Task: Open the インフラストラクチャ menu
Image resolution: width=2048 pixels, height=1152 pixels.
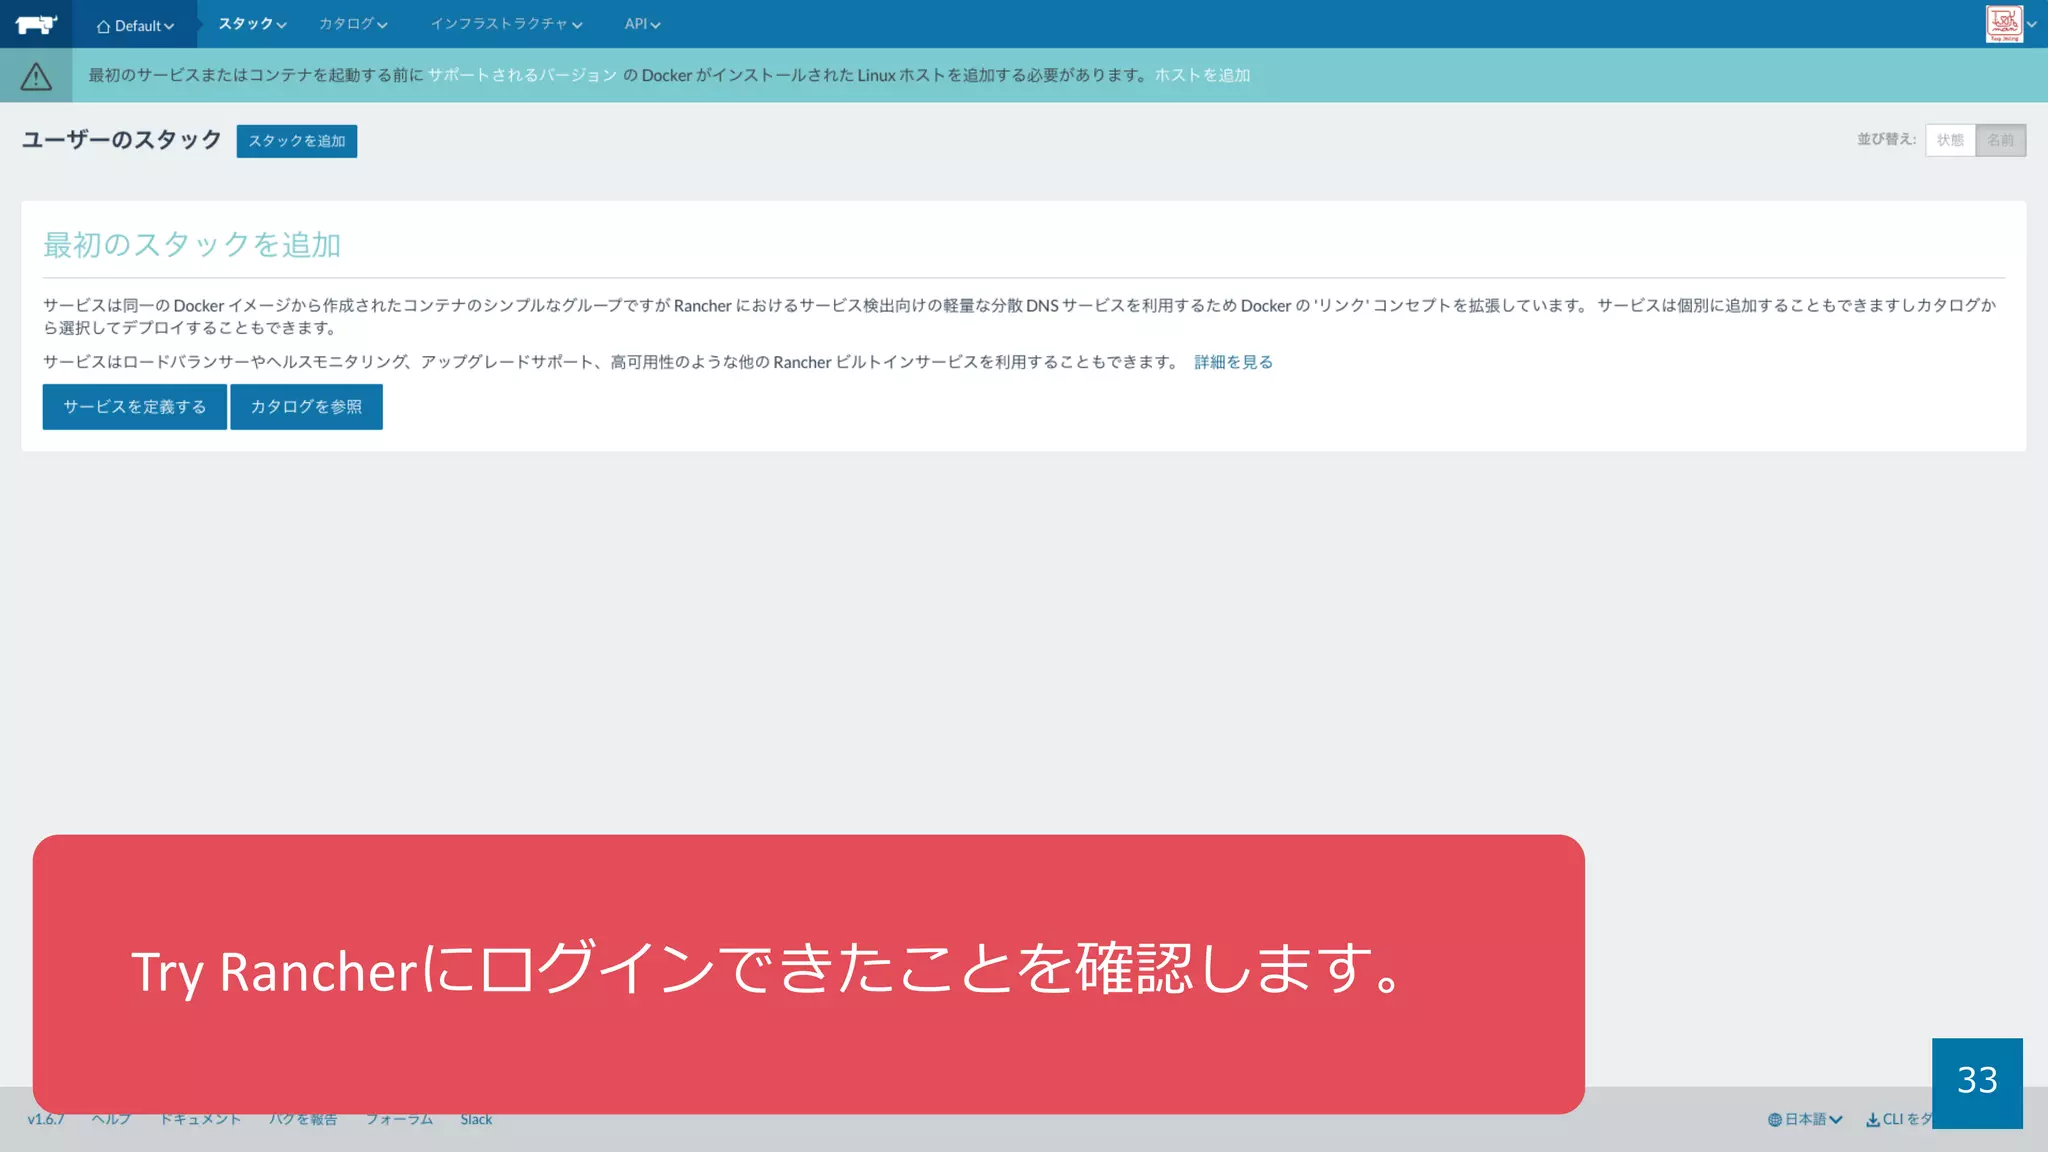Action: [506, 24]
